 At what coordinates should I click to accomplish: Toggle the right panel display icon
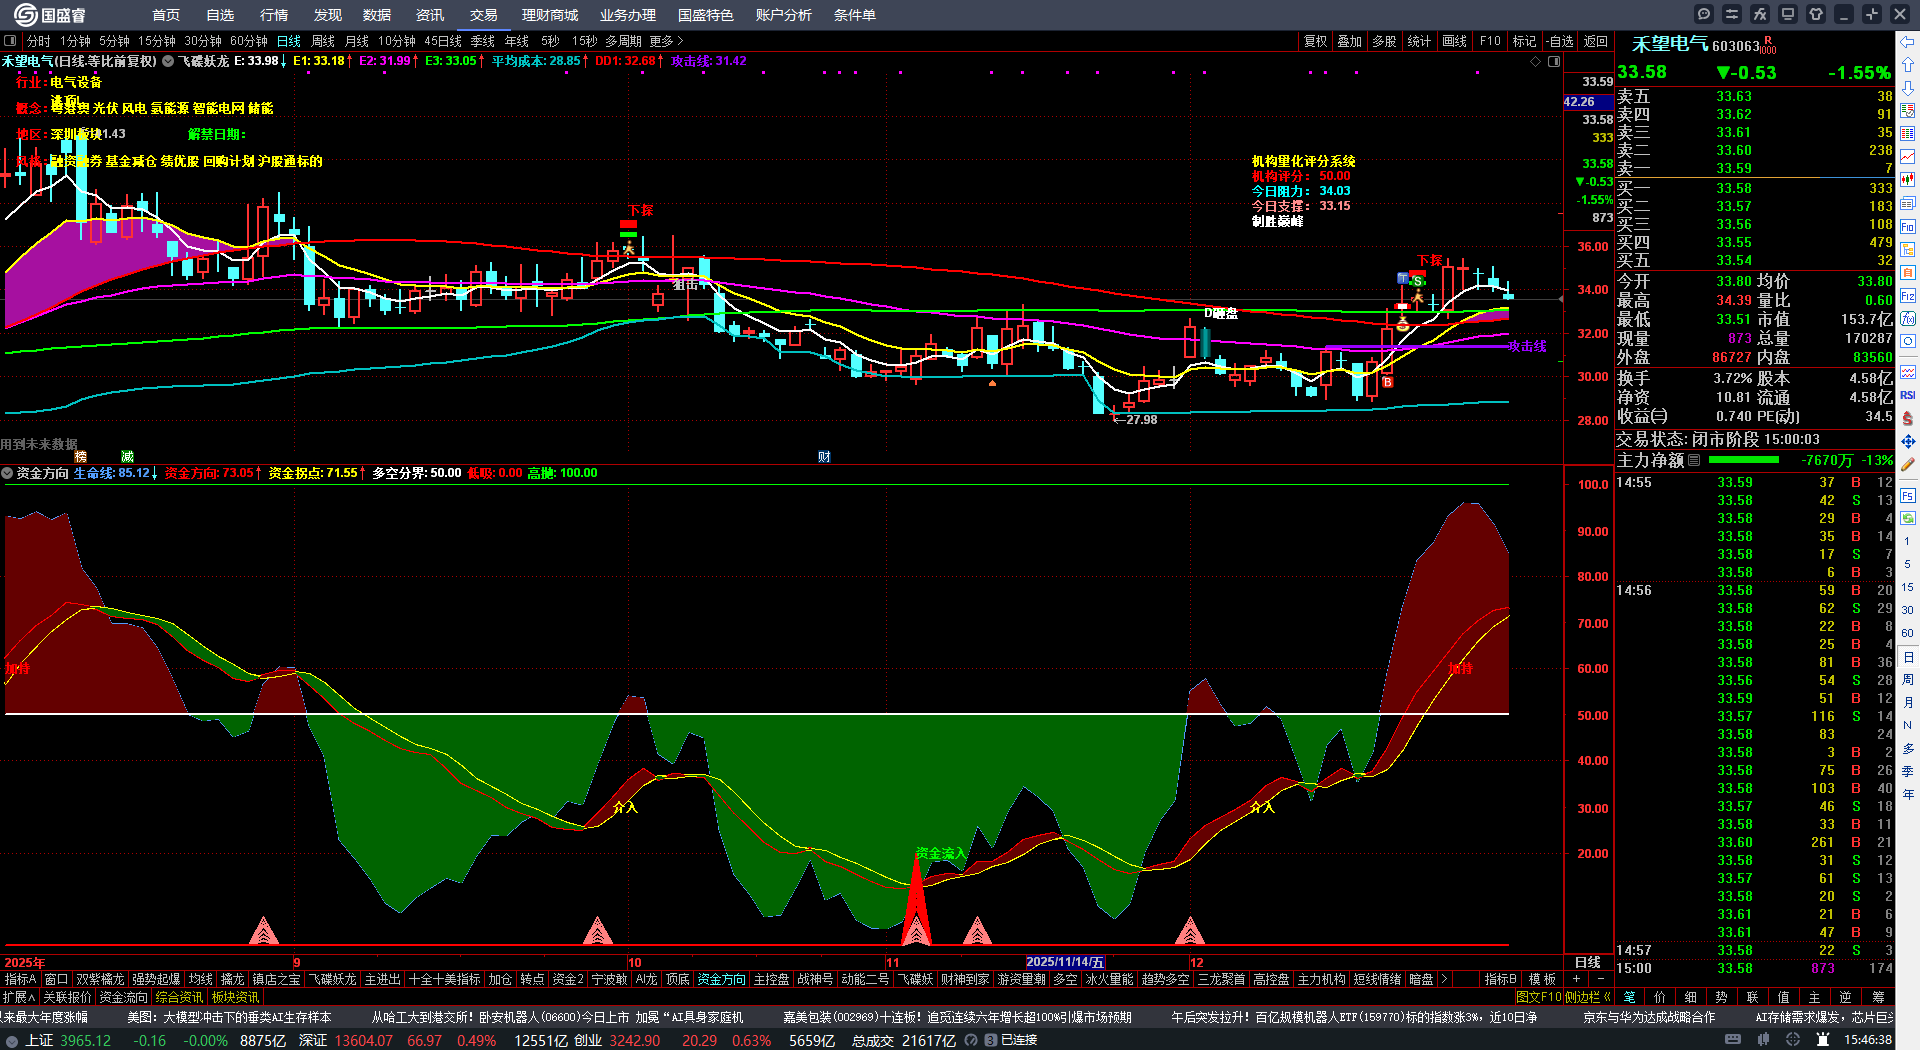click(1554, 61)
